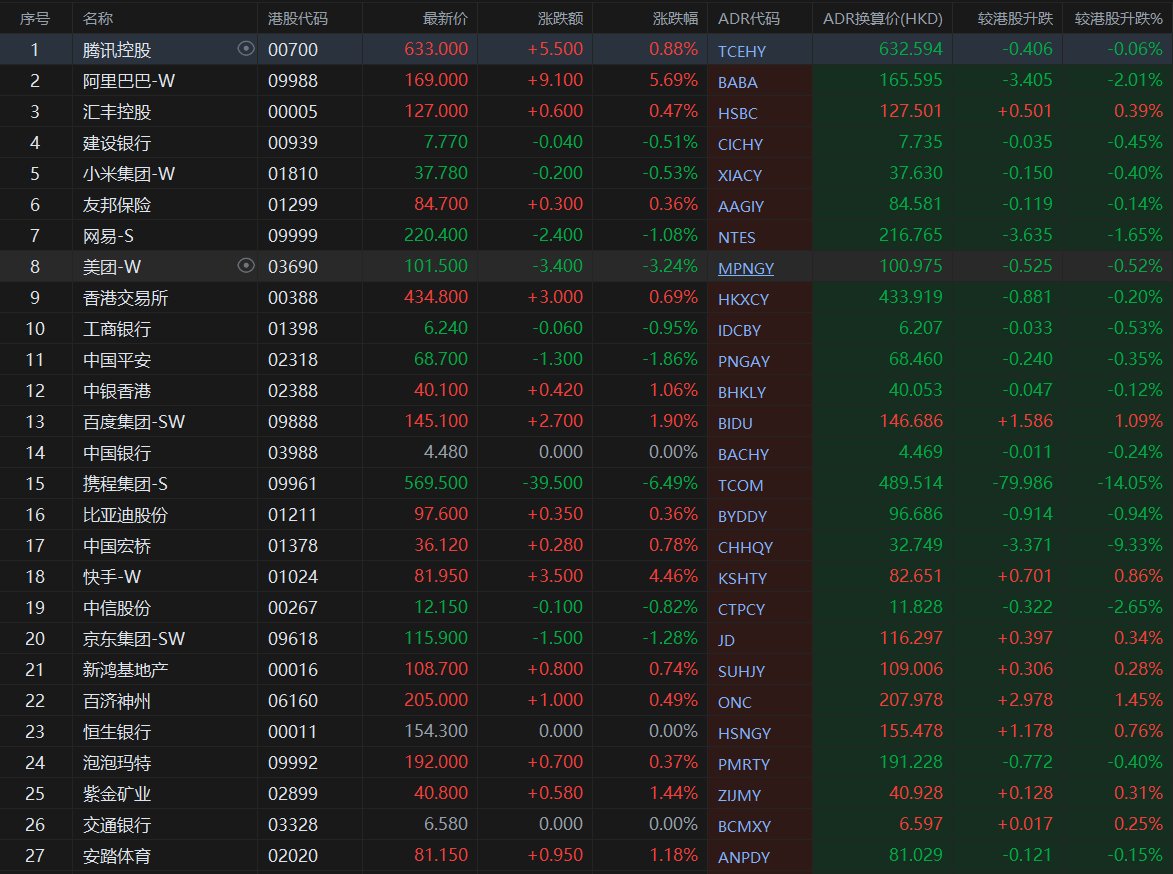Image resolution: width=1173 pixels, height=874 pixels.
Task: Select 安踏体育 in the last row
Action: pyautogui.click(x=117, y=856)
